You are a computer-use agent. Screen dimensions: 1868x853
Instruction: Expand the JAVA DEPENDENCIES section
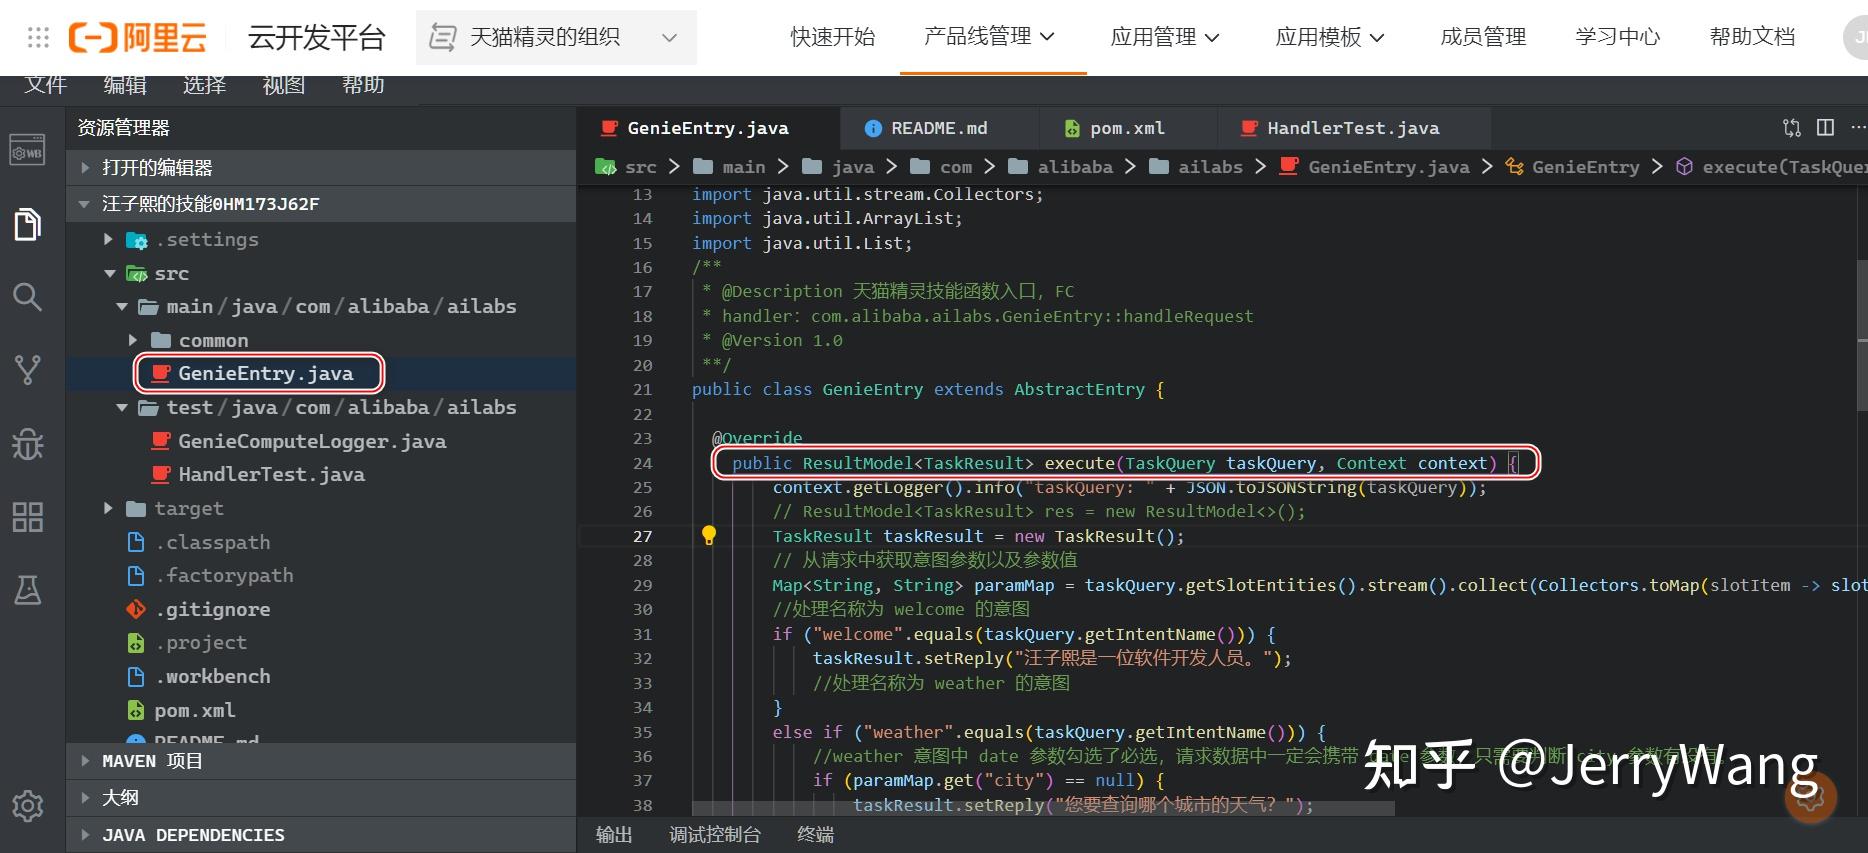point(321,834)
